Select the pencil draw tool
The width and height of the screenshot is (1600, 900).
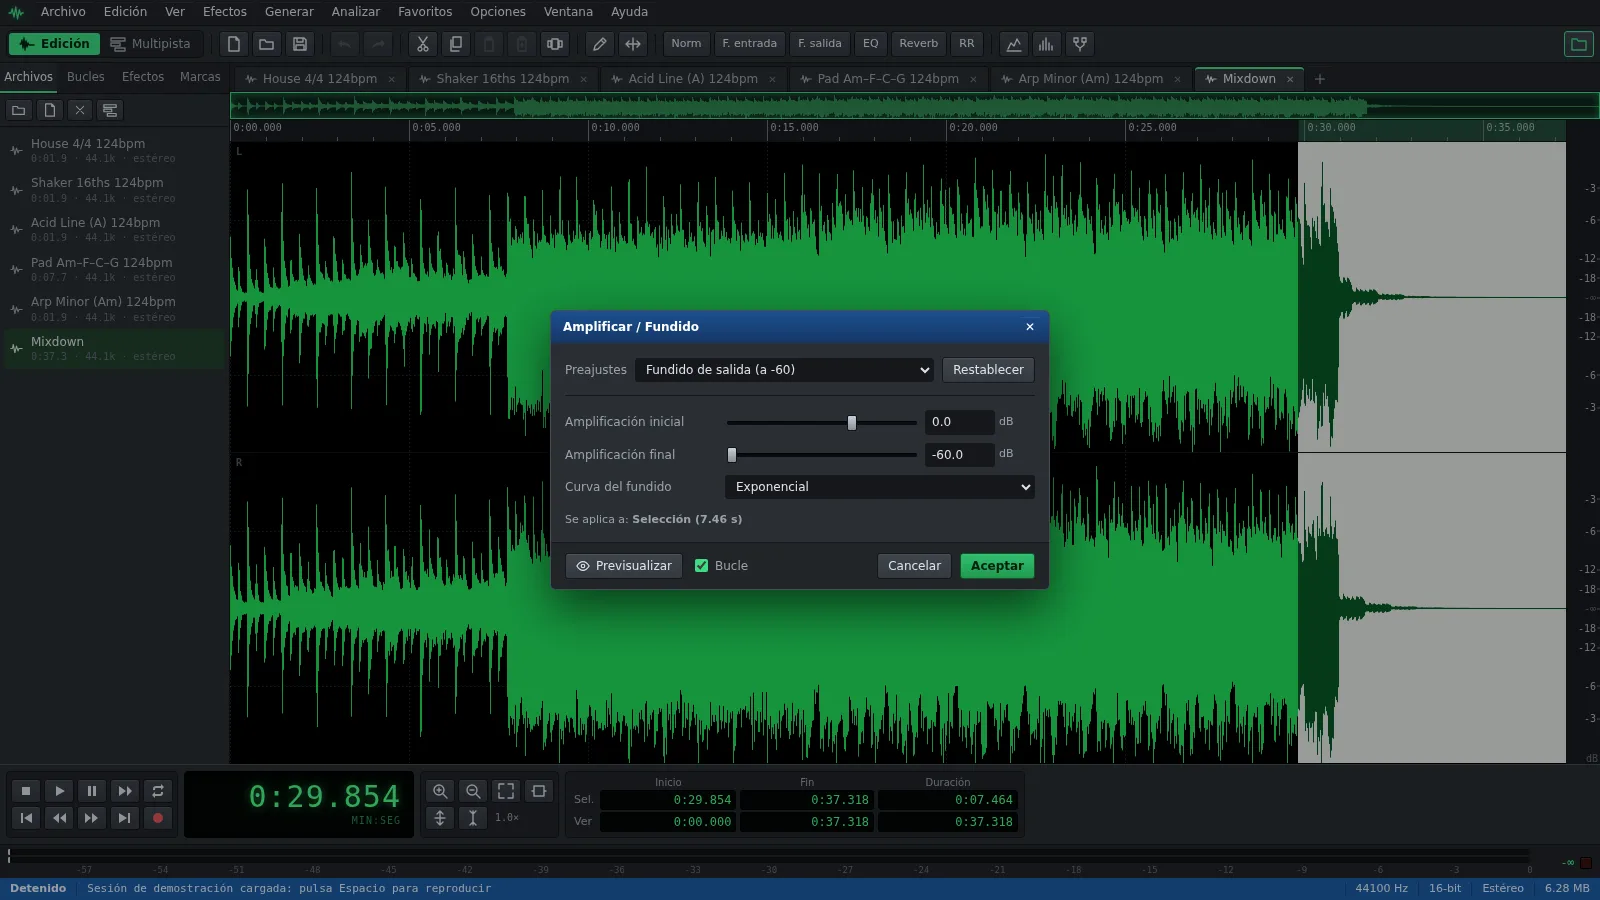point(599,44)
